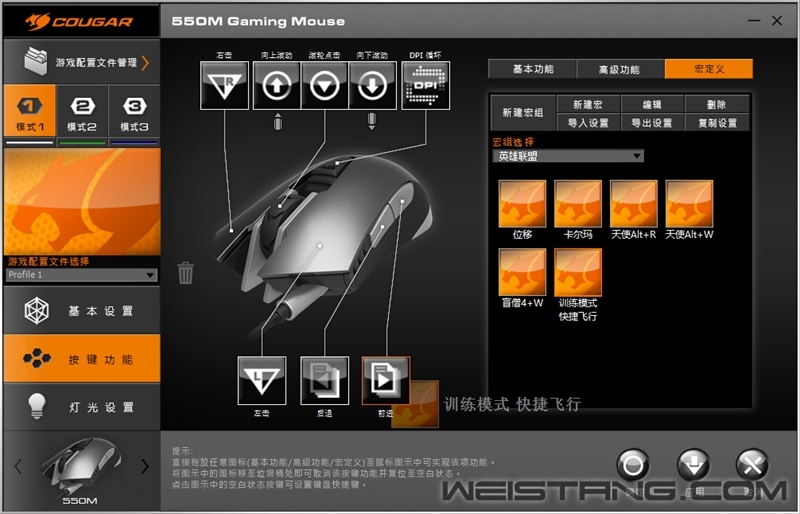Select the 卡尔玛 macro icon
This screenshot has height=514, width=800.
click(x=578, y=204)
